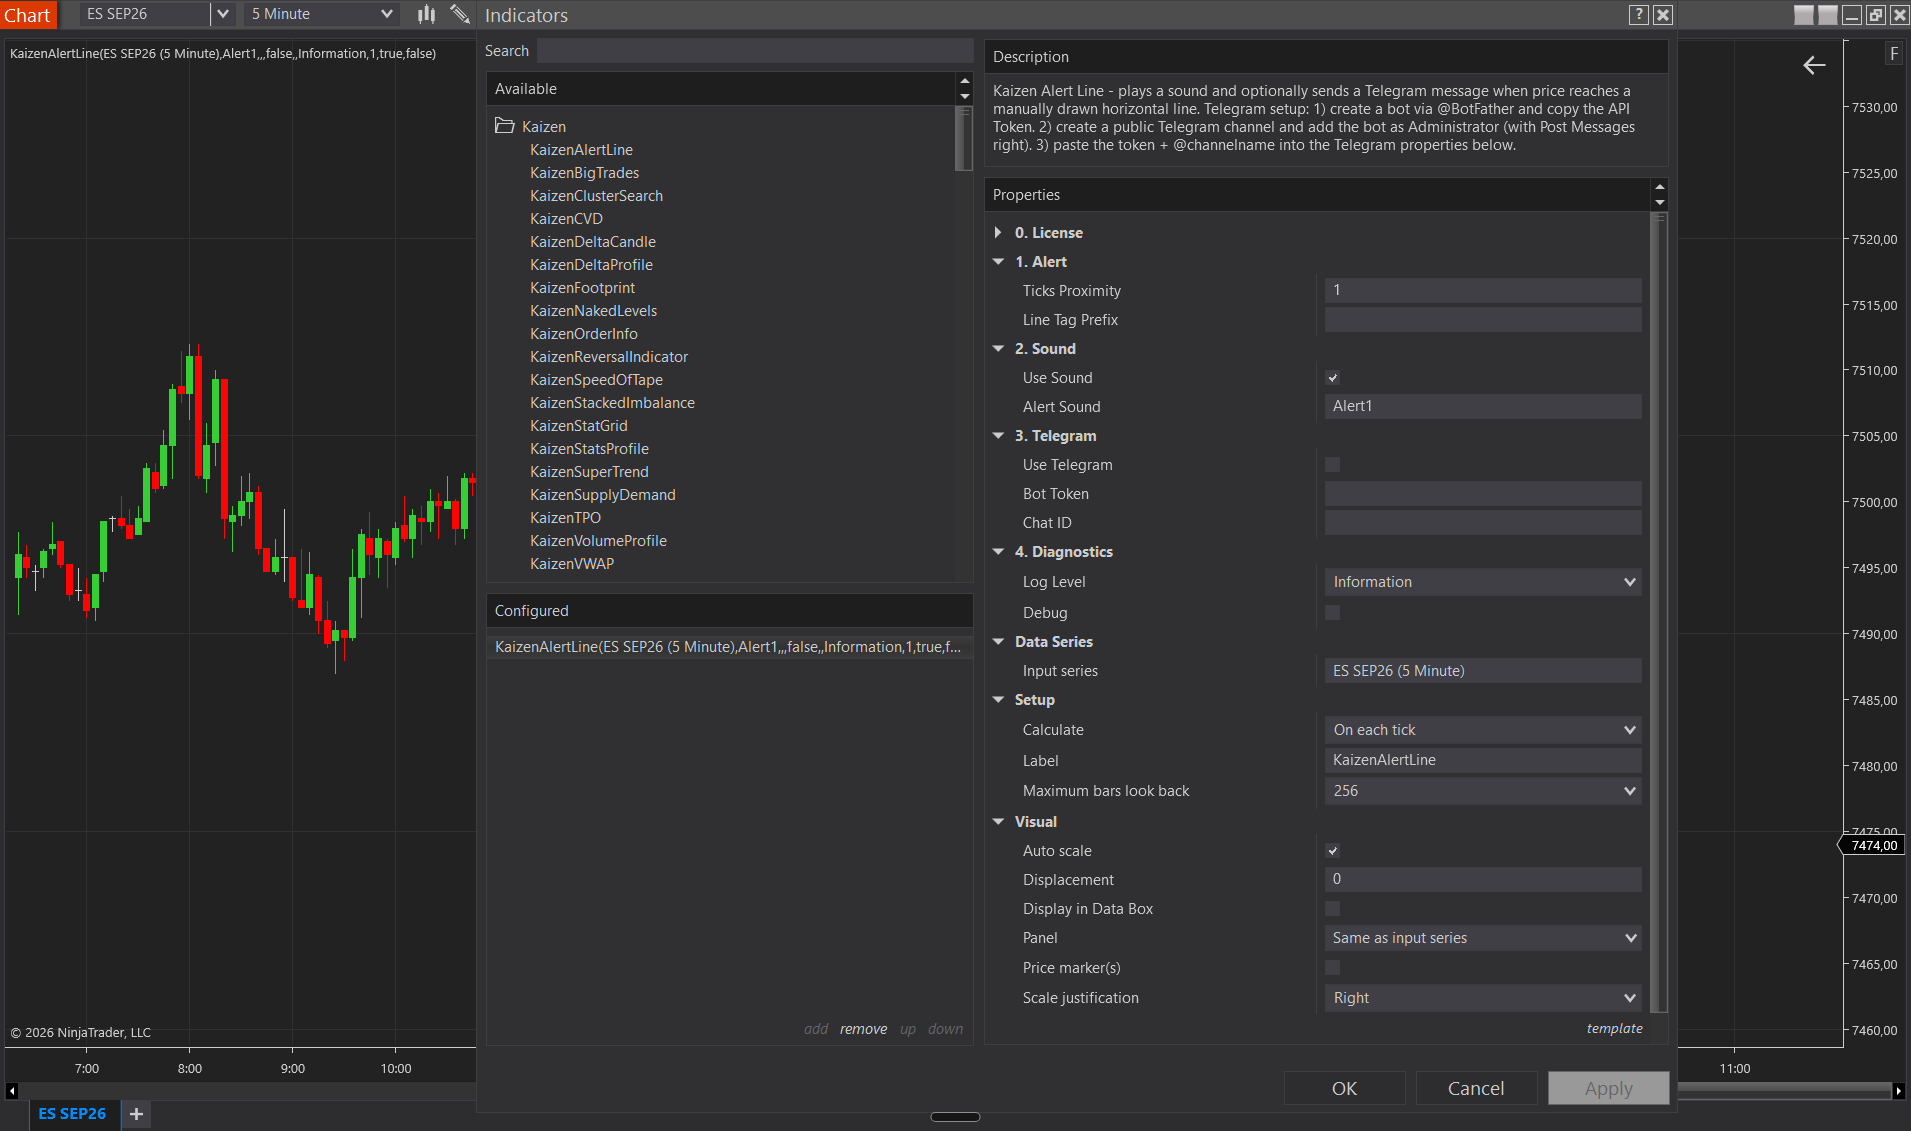The width and height of the screenshot is (1911, 1131).
Task: Select KaizenVolumeProfile indicator
Action: pyautogui.click(x=598, y=541)
